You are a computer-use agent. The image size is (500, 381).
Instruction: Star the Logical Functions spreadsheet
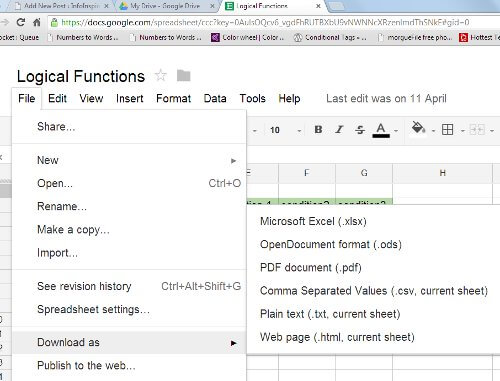pyautogui.click(x=161, y=75)
